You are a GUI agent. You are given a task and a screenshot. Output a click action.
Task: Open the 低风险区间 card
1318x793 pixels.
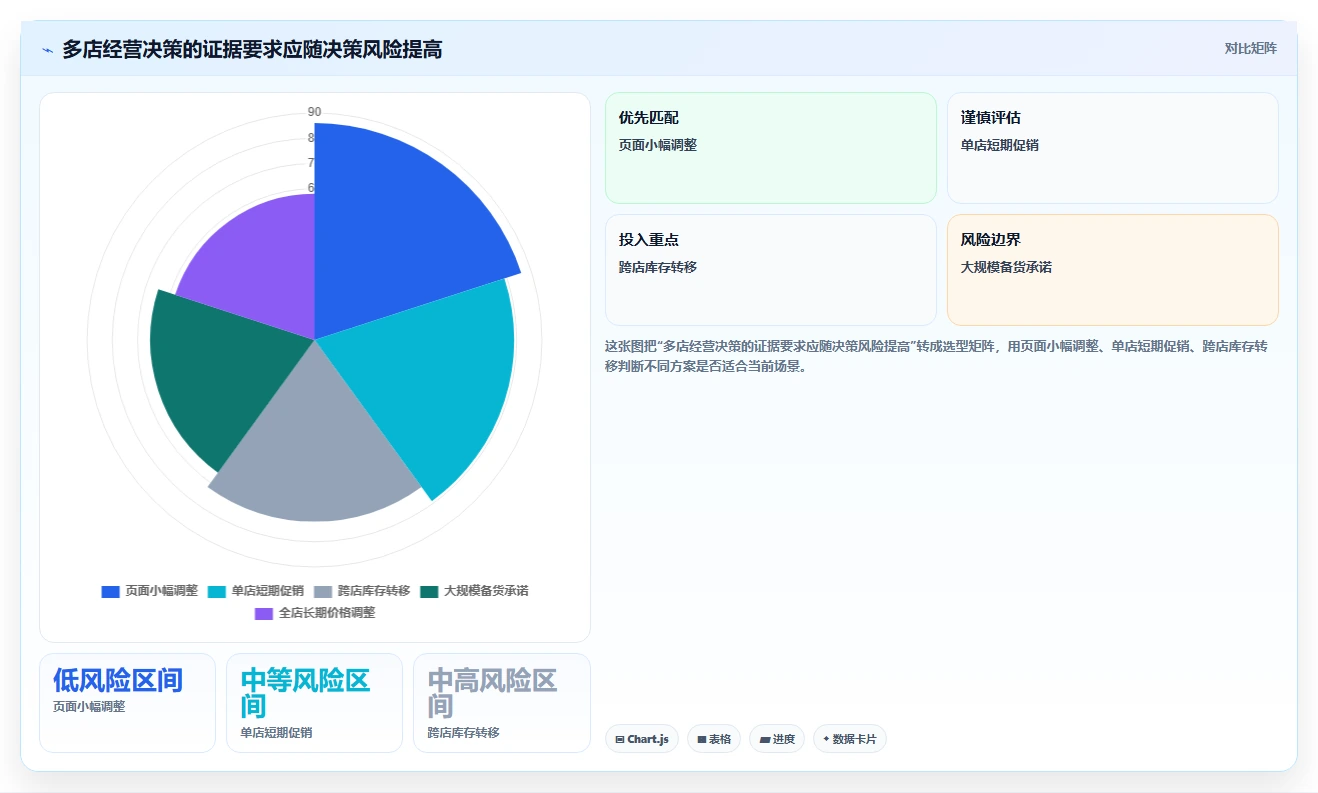[x=127, y=702]
